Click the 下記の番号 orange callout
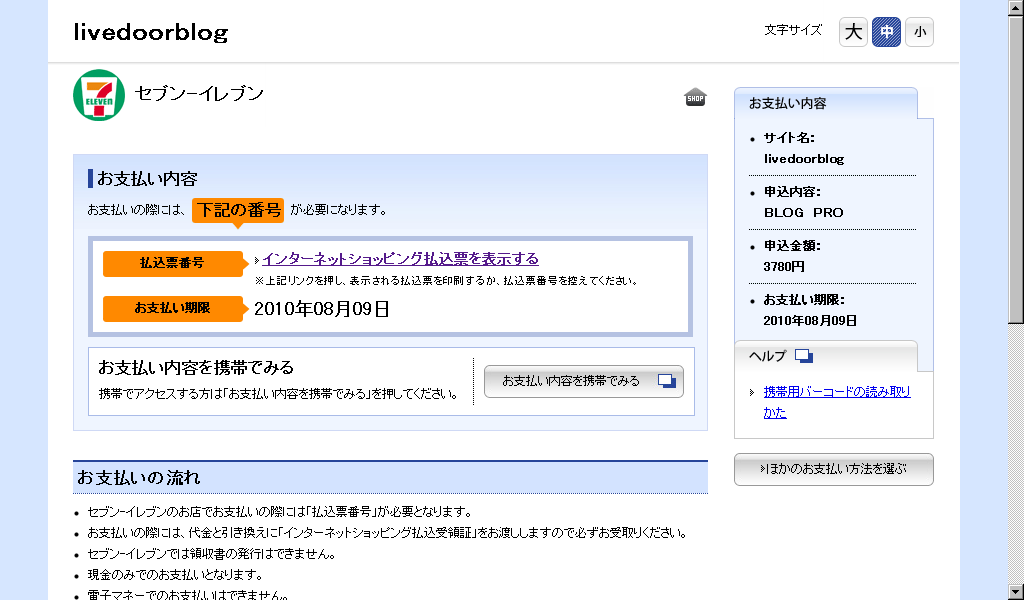This screenshot has height=600, width=1024. tap(238, 210)
